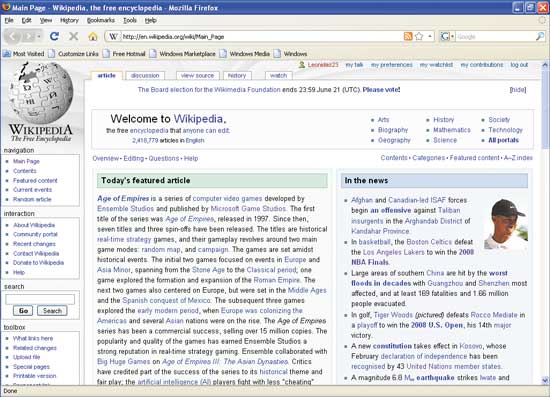Open the Most Visited bookmarks folder
This screenshot has width=550, height=397.
[24, 54]
